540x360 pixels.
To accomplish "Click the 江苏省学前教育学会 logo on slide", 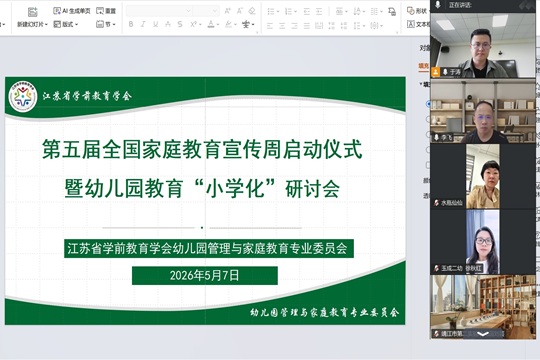I will coord(23,96).
